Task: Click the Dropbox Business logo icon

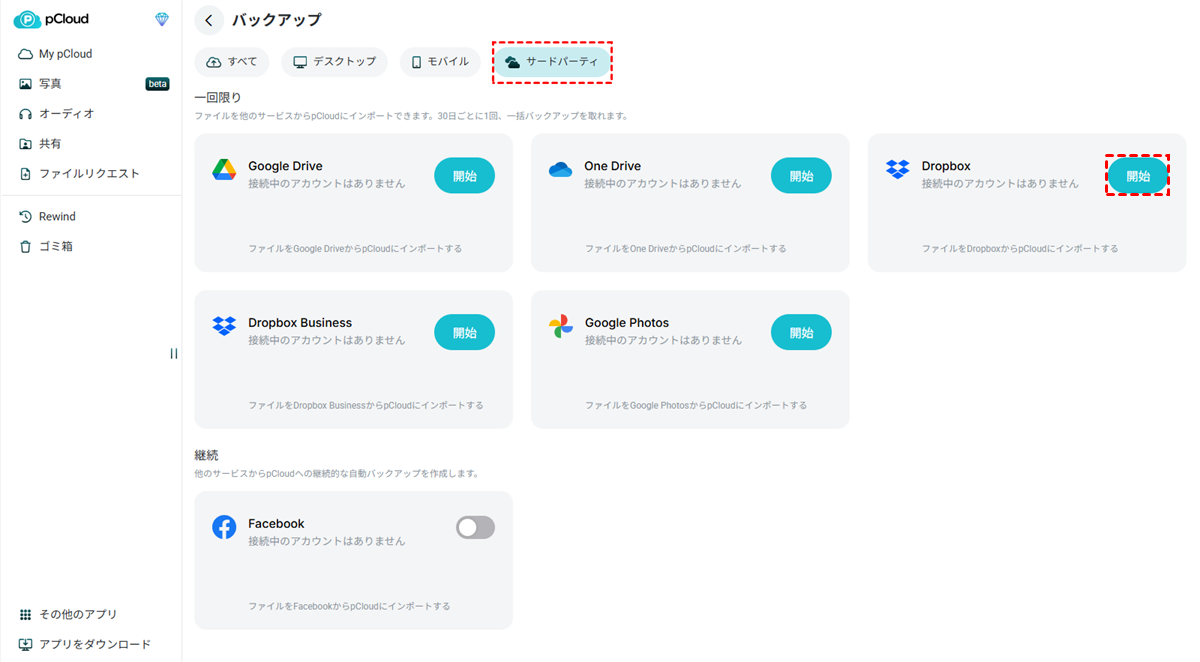Action: coord(224,326)
